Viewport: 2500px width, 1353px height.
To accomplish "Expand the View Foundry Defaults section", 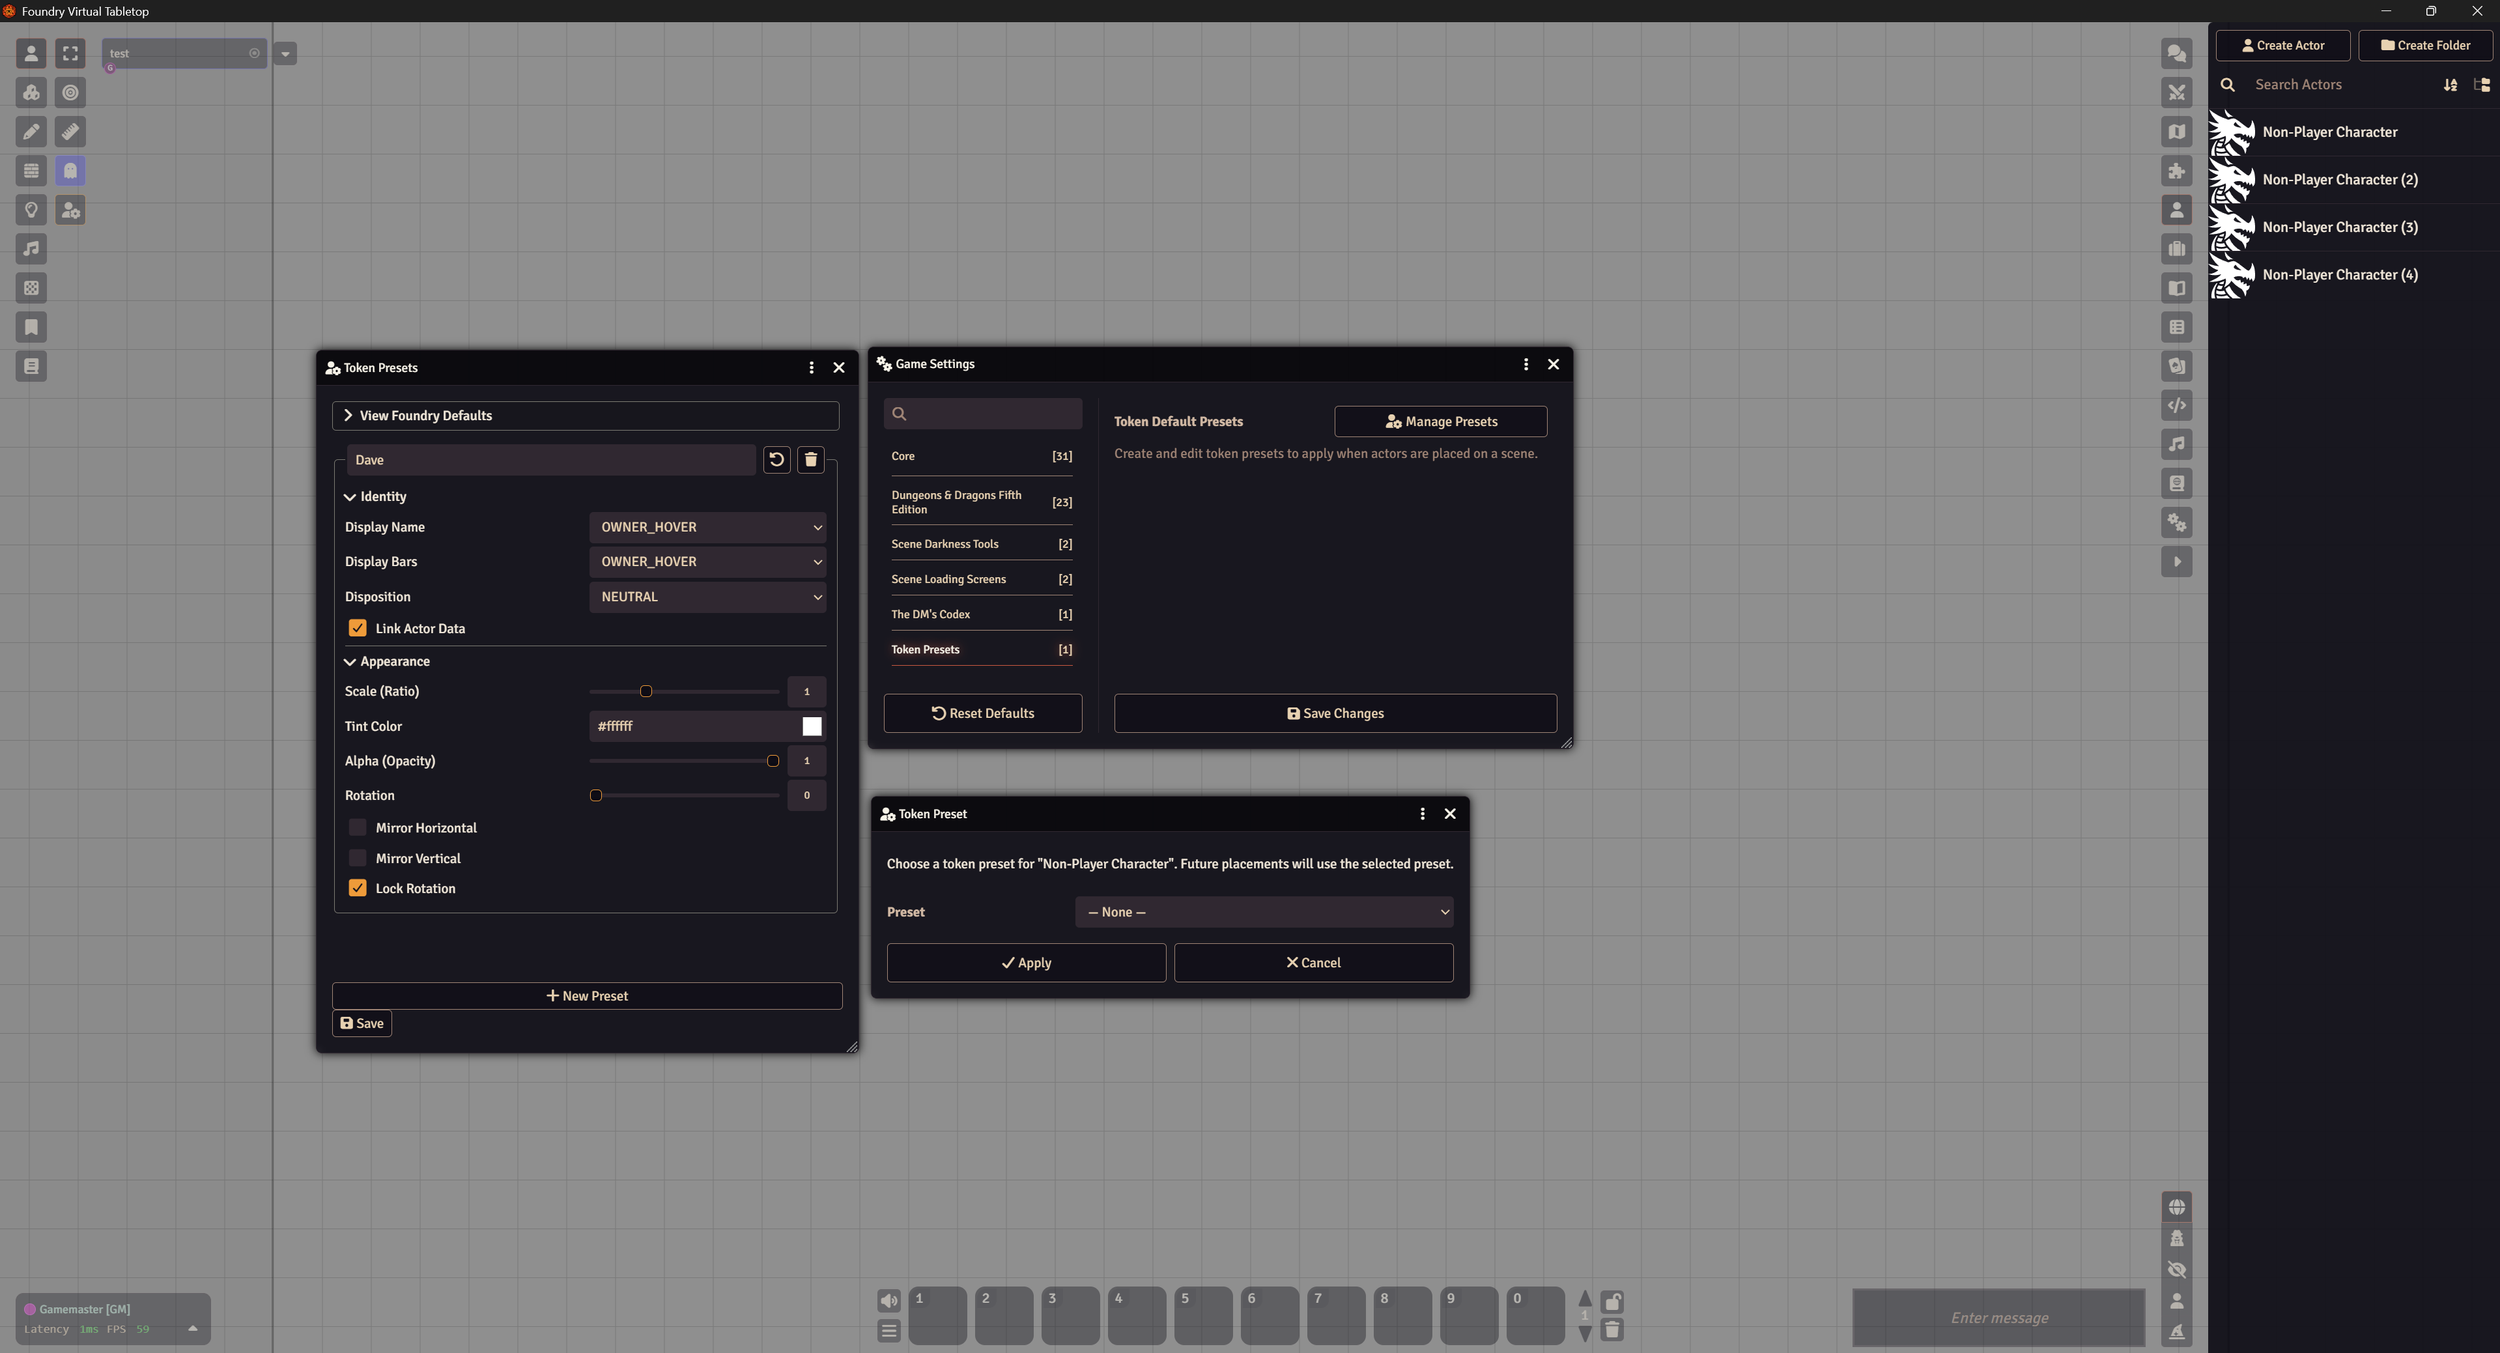I will pos(585,415).
